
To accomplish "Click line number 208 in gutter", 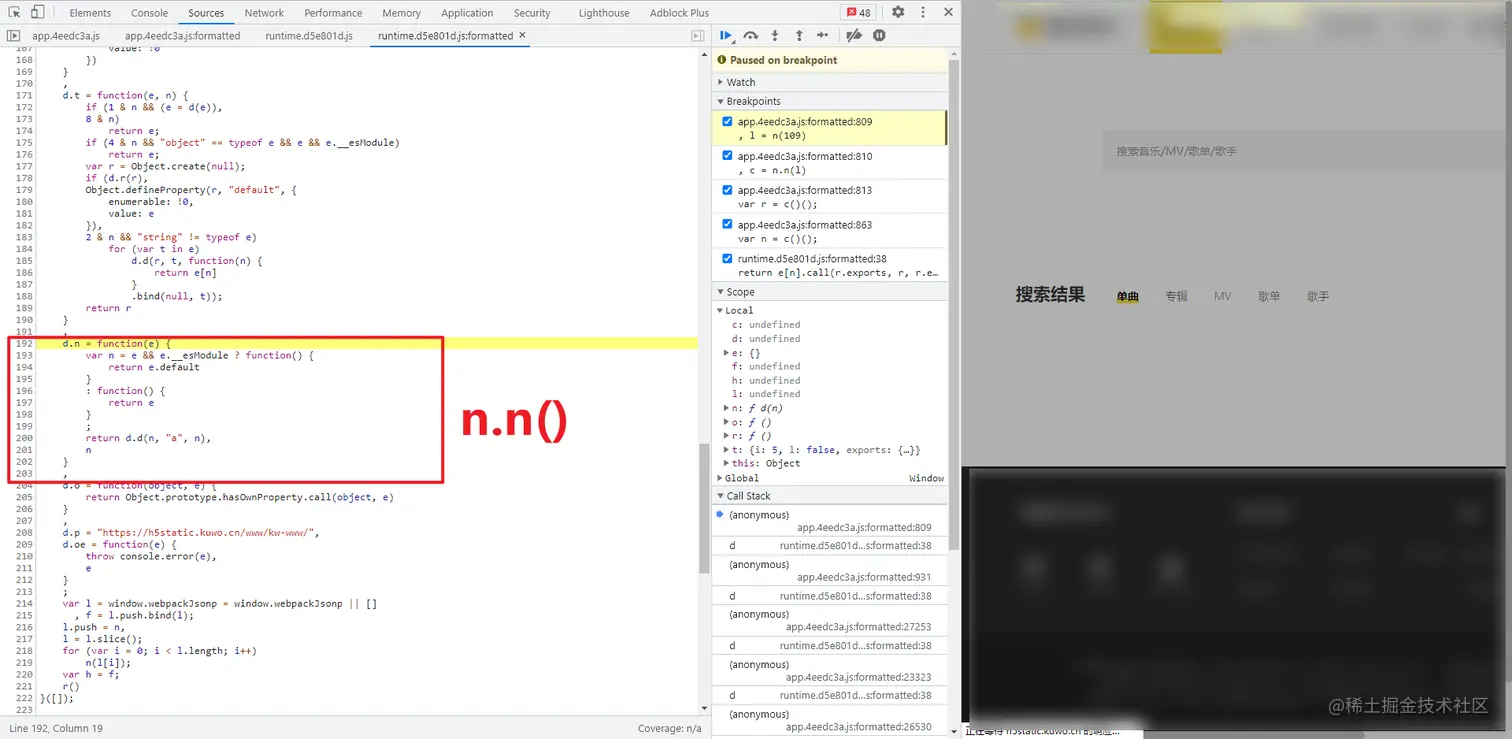I will [x=24, y=532].
